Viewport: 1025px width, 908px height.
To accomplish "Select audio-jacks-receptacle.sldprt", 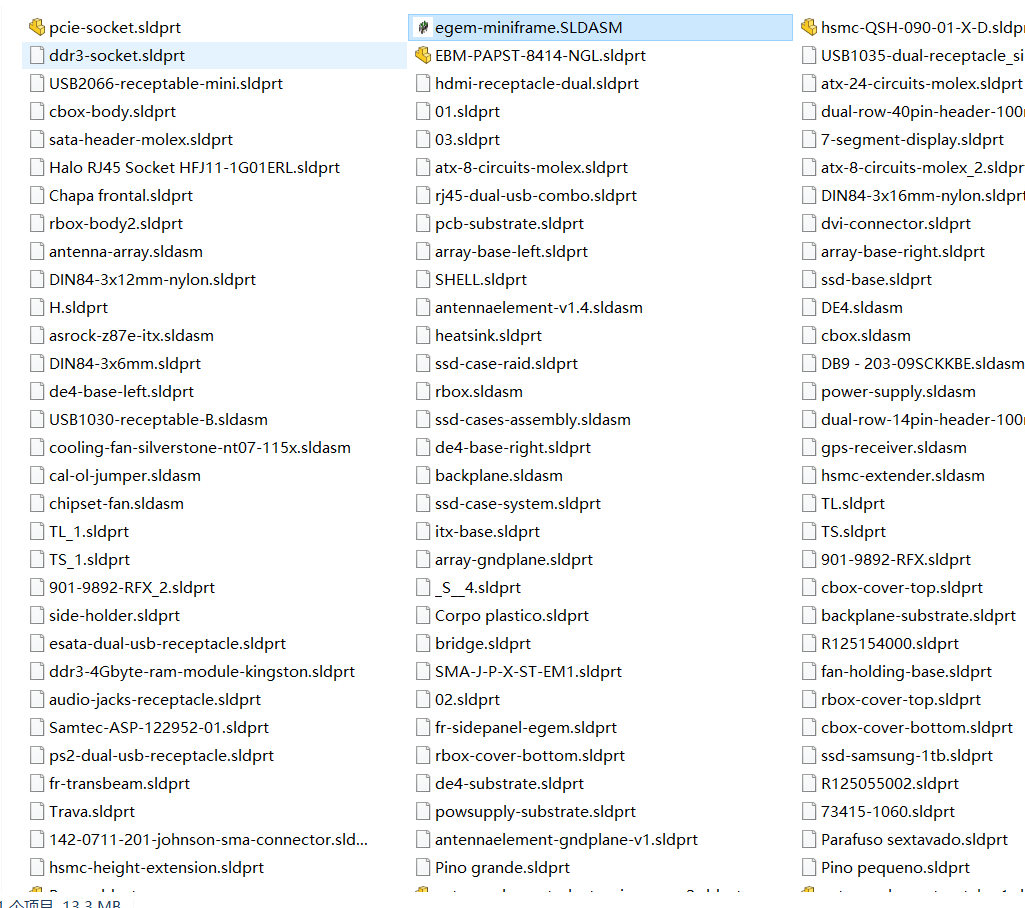I will [x=155, y=699].
